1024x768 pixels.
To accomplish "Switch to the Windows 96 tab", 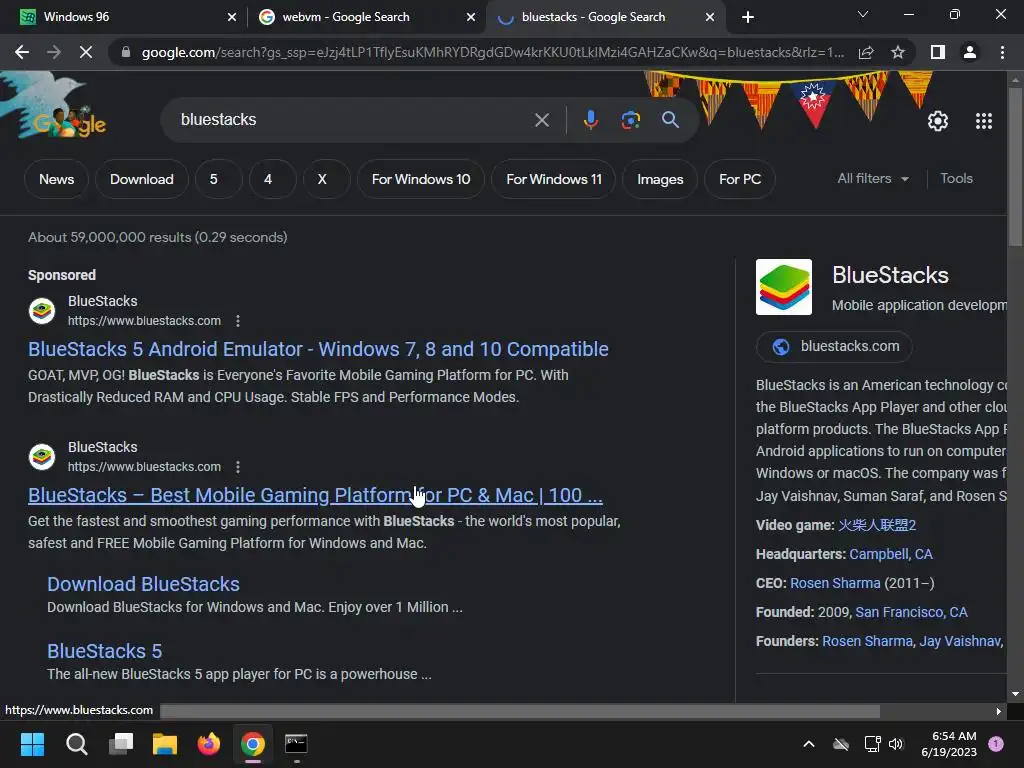I will [124, 17].
